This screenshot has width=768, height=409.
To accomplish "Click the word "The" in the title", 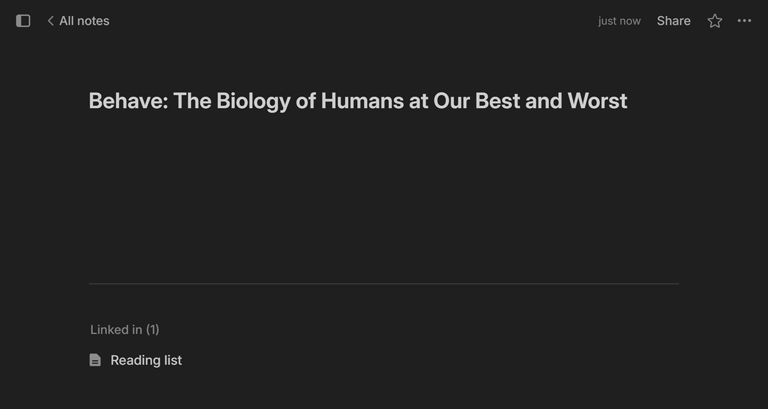I will (191, 101).
